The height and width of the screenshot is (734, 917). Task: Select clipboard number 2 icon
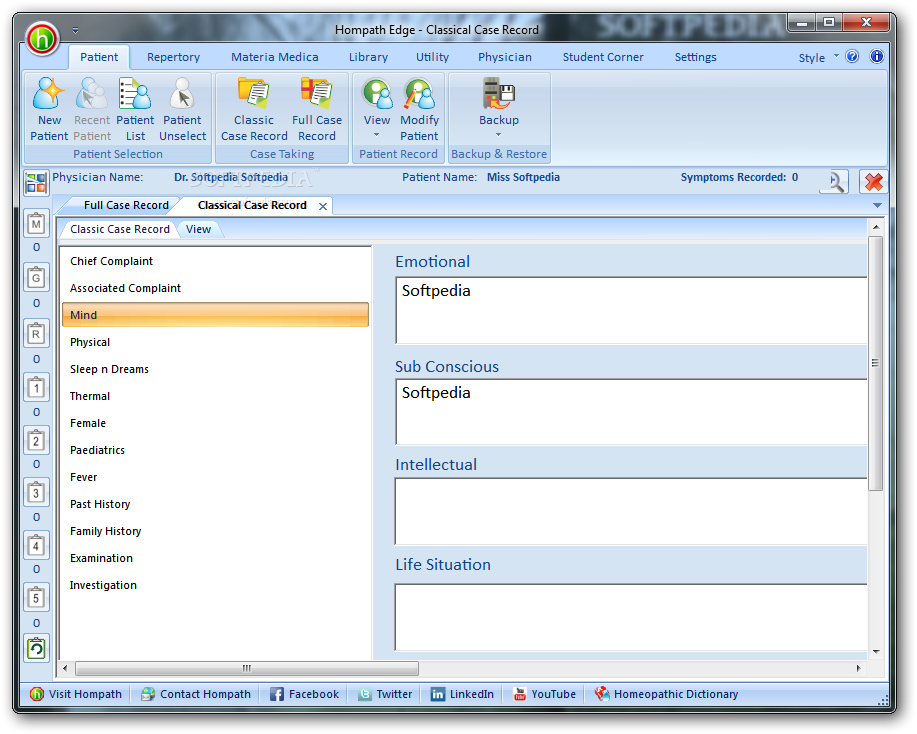coord(36,440)
